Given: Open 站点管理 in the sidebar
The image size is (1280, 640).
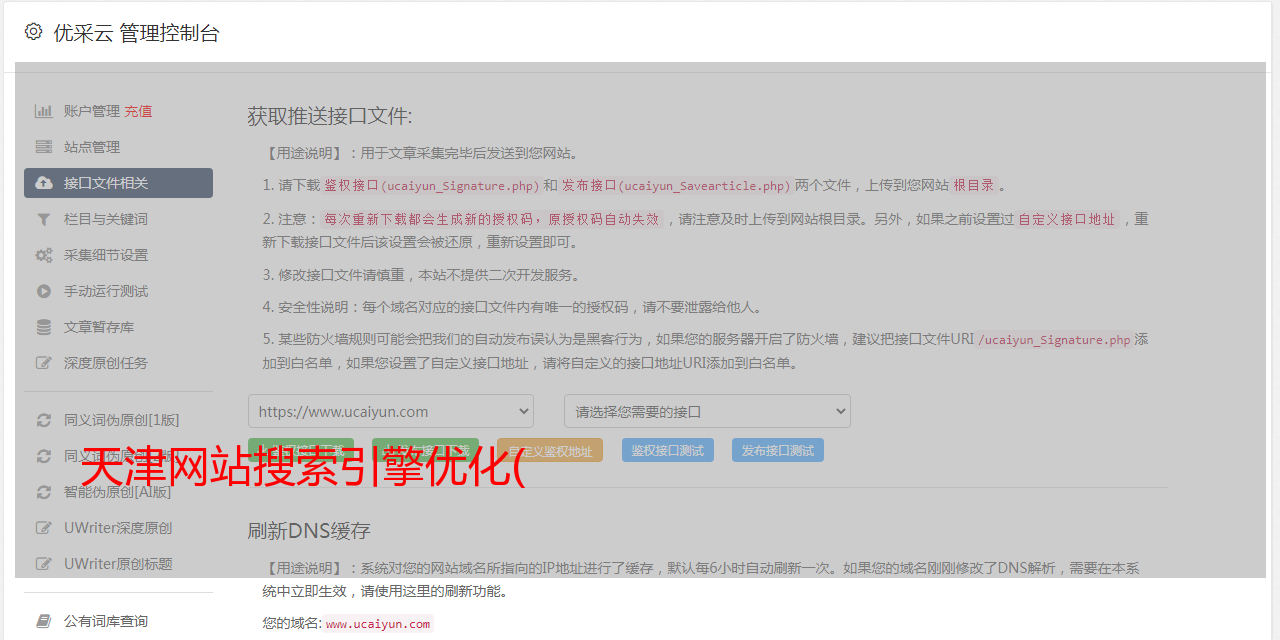Looking at the screenshot, I should click(118, 147).
